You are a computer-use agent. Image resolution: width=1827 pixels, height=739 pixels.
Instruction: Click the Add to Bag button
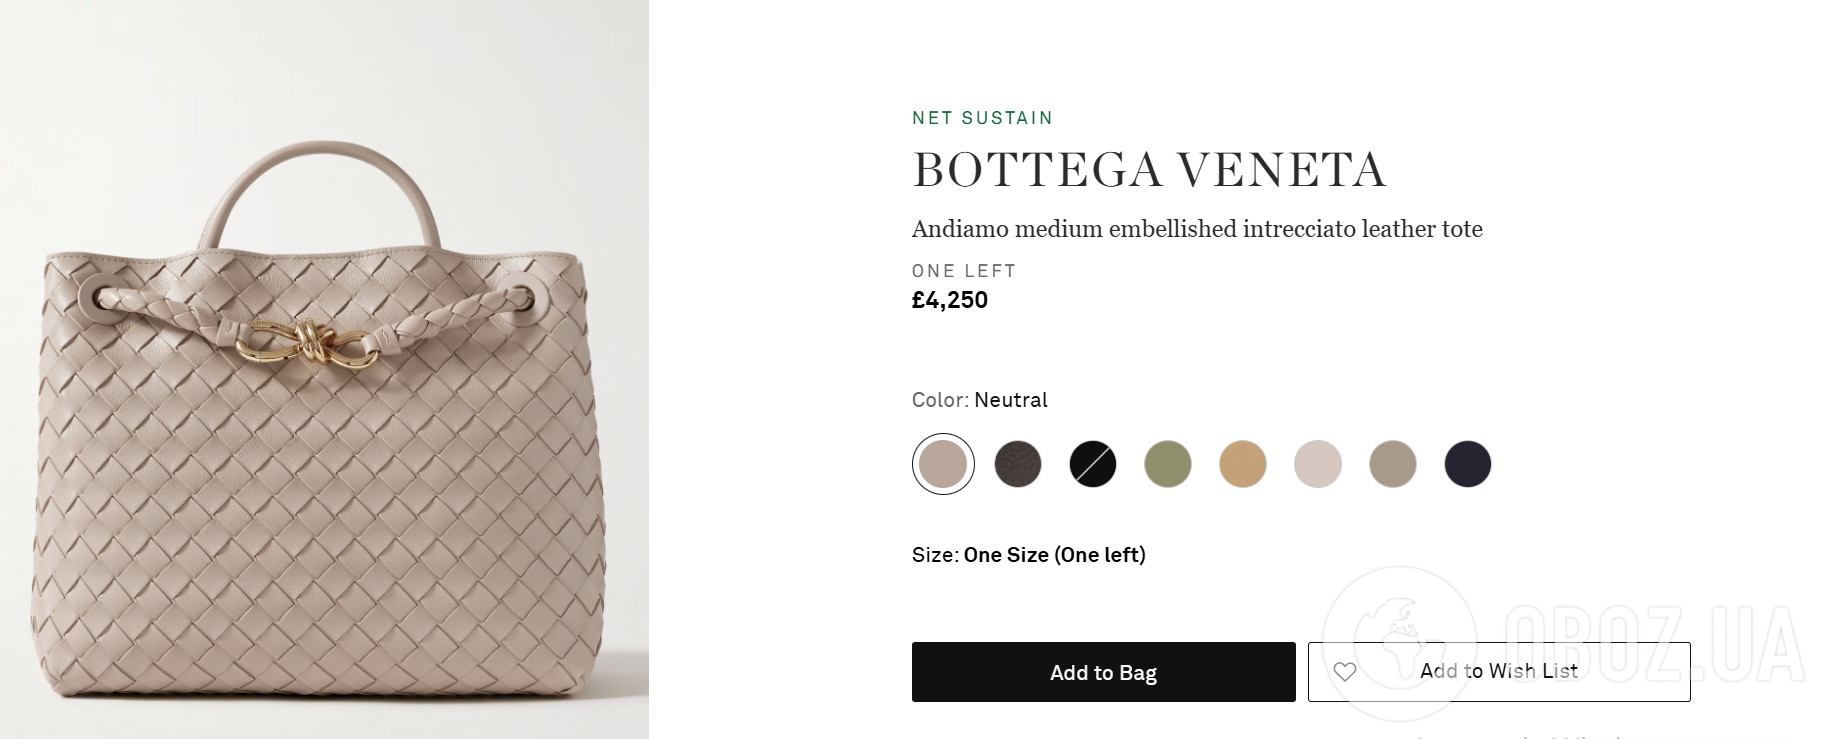coord(1103,672)
